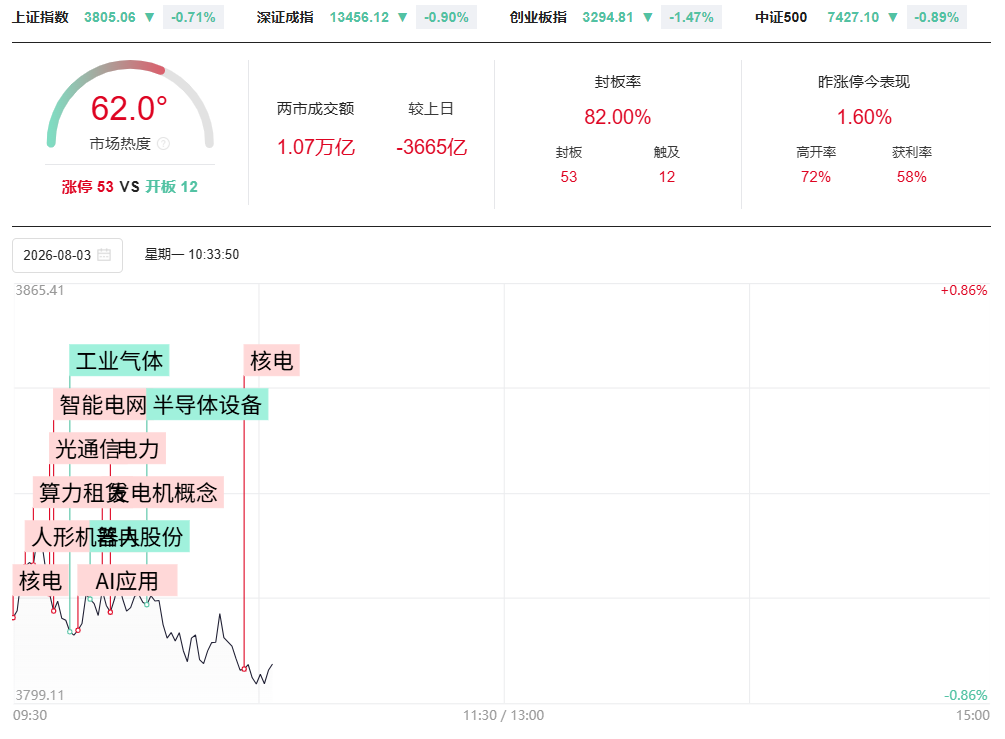
Task: Click the 核电 tag near chart middle
Action: [271, 361]
